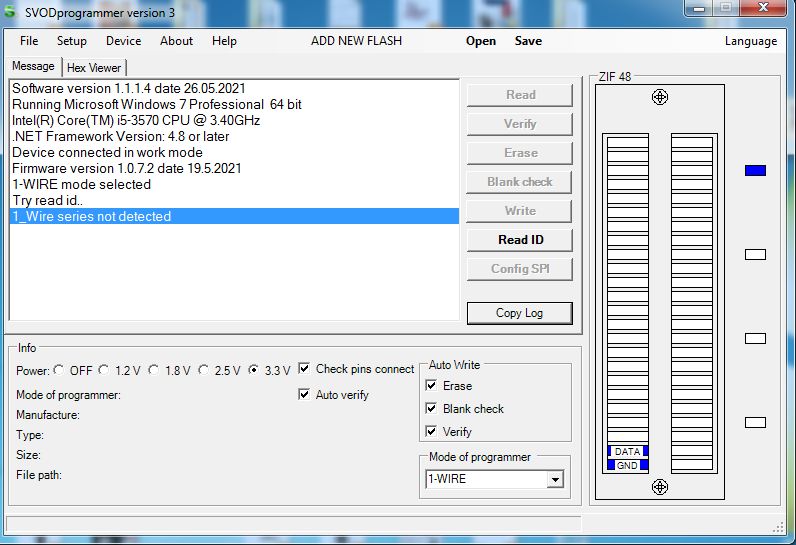Toggle Auto verify checkbox

coord(304,394)
